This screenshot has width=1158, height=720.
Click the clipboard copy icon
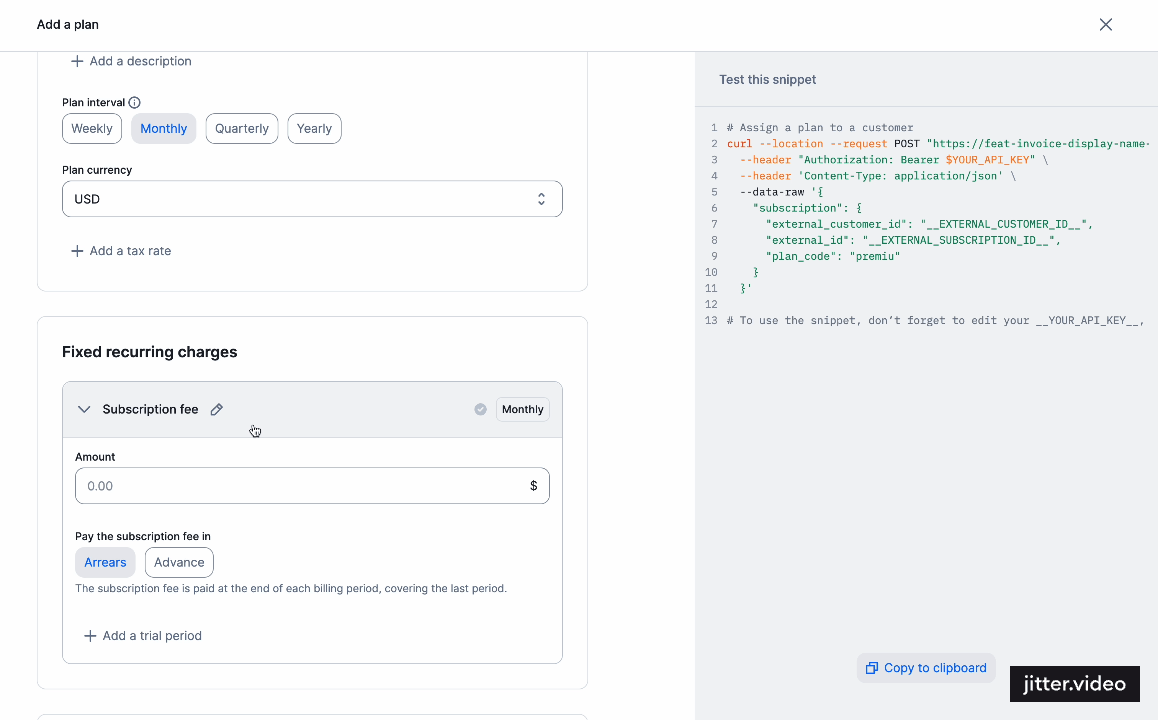pyautogui.click(x=872, y=668)
